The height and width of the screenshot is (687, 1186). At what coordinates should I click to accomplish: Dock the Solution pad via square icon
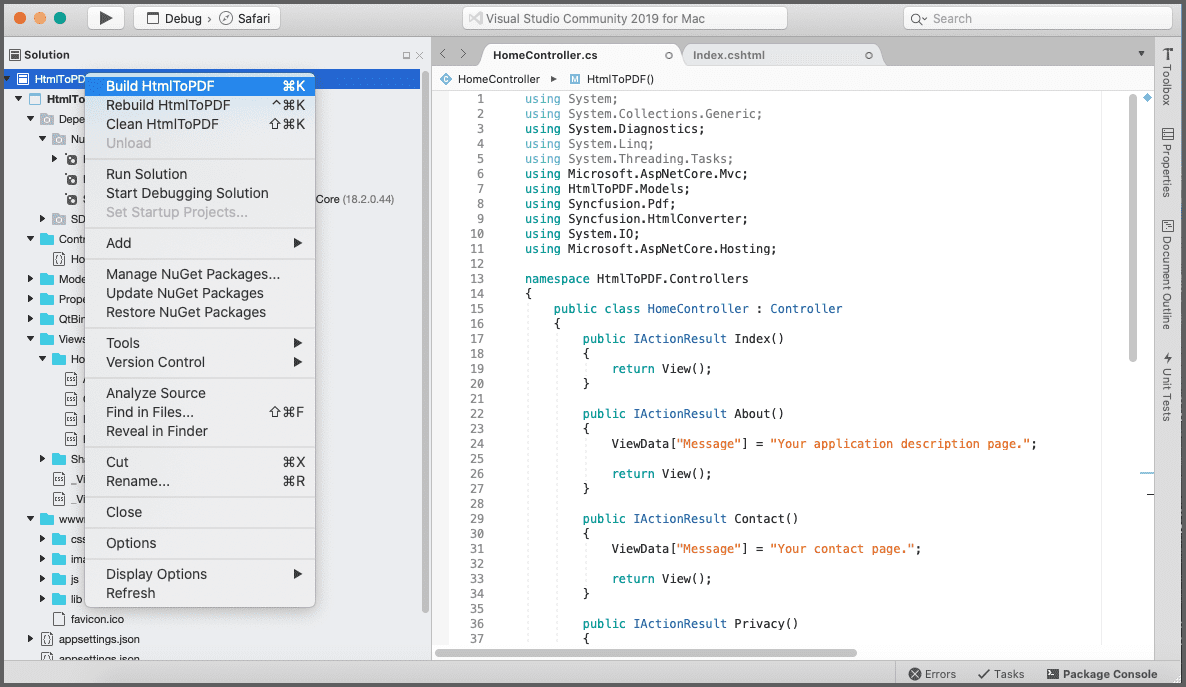[x=406, y=55]
